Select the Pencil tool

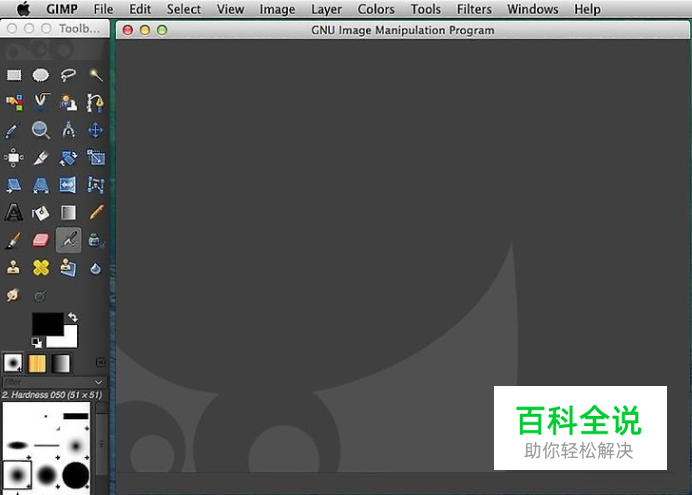pos(96,212)
